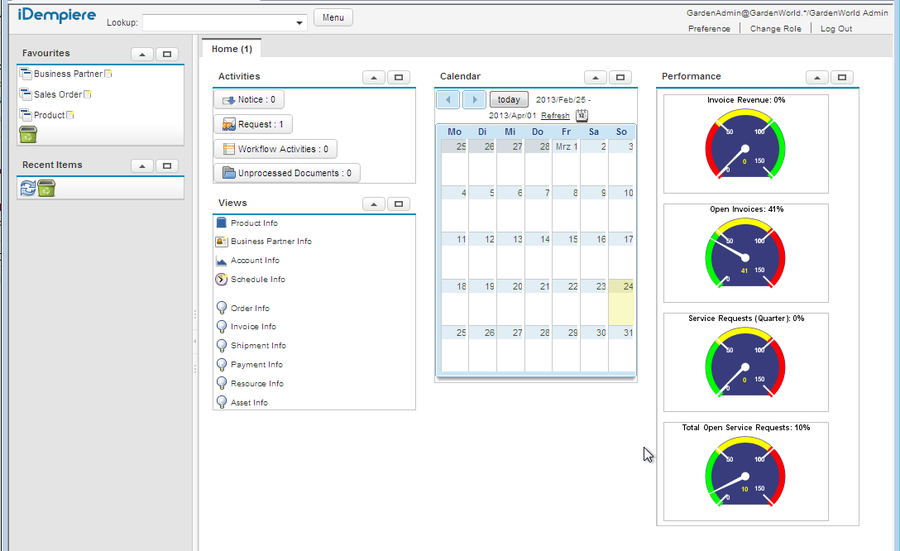Switch to the Home (1) tab
This screenshot has width=900, height=551.
231,49
